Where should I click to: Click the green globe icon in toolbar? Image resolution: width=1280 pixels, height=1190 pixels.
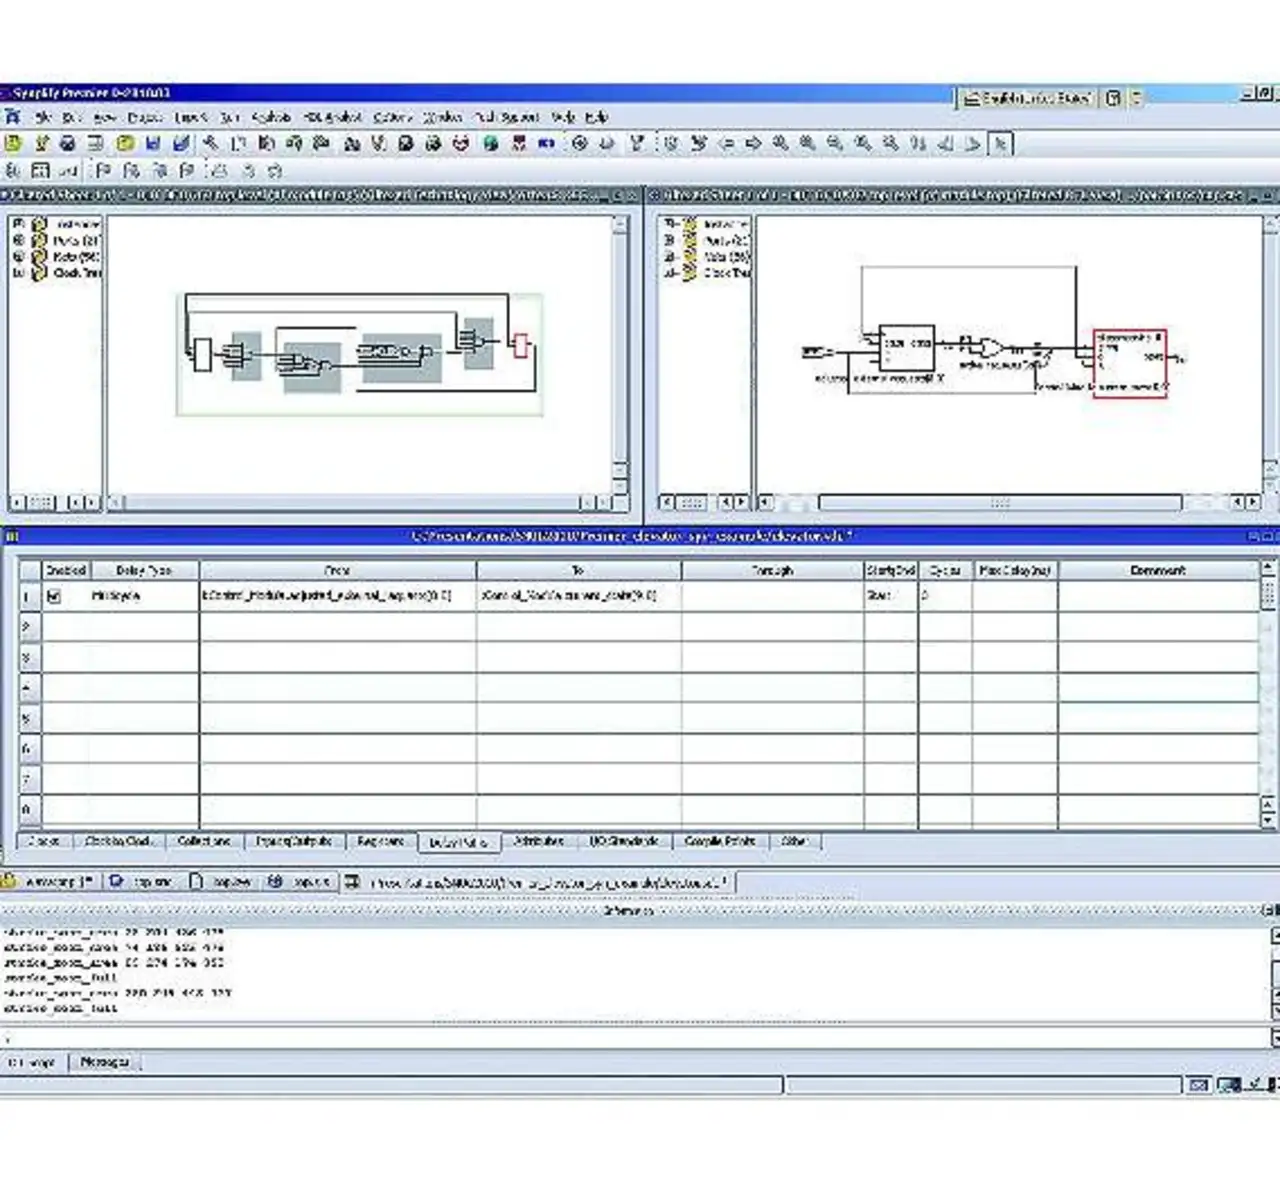pyautogui.click(x=491, y=144)
